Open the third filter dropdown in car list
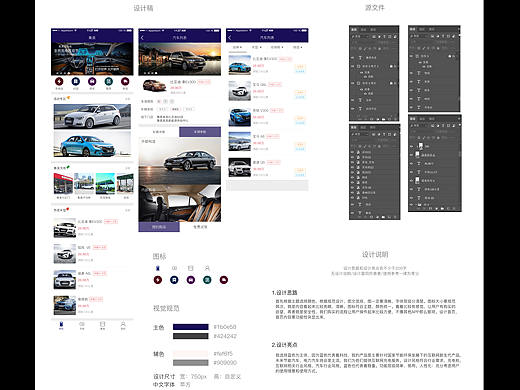The width and height of the screenshot is (520, 390). click(x=277, y=47)
